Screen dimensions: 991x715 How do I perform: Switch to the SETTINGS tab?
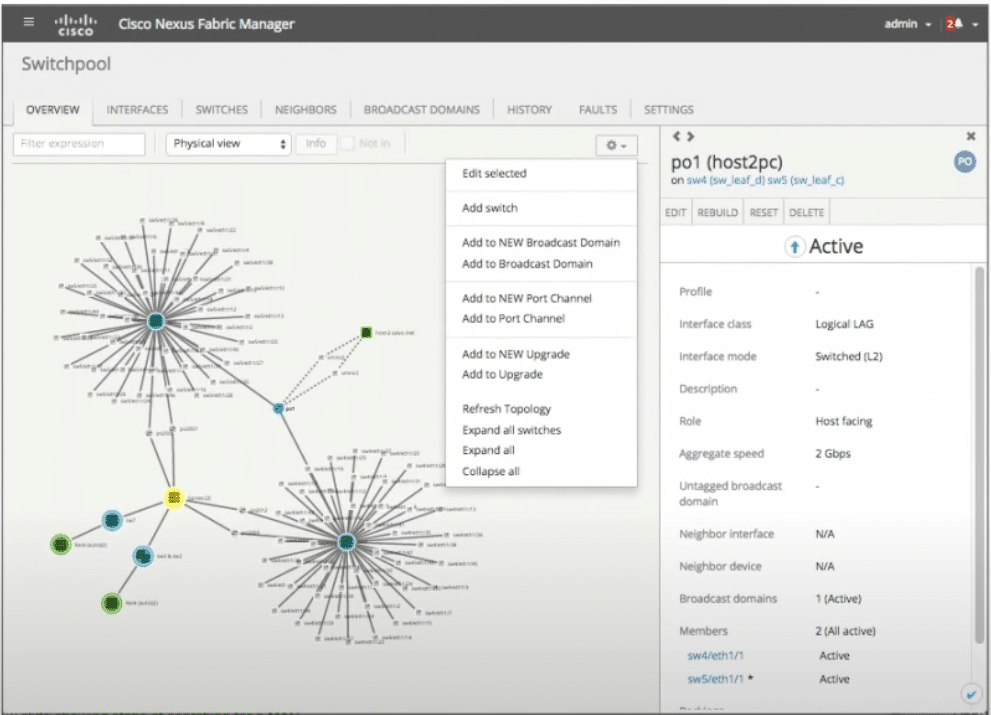click(x=668, y=110)
